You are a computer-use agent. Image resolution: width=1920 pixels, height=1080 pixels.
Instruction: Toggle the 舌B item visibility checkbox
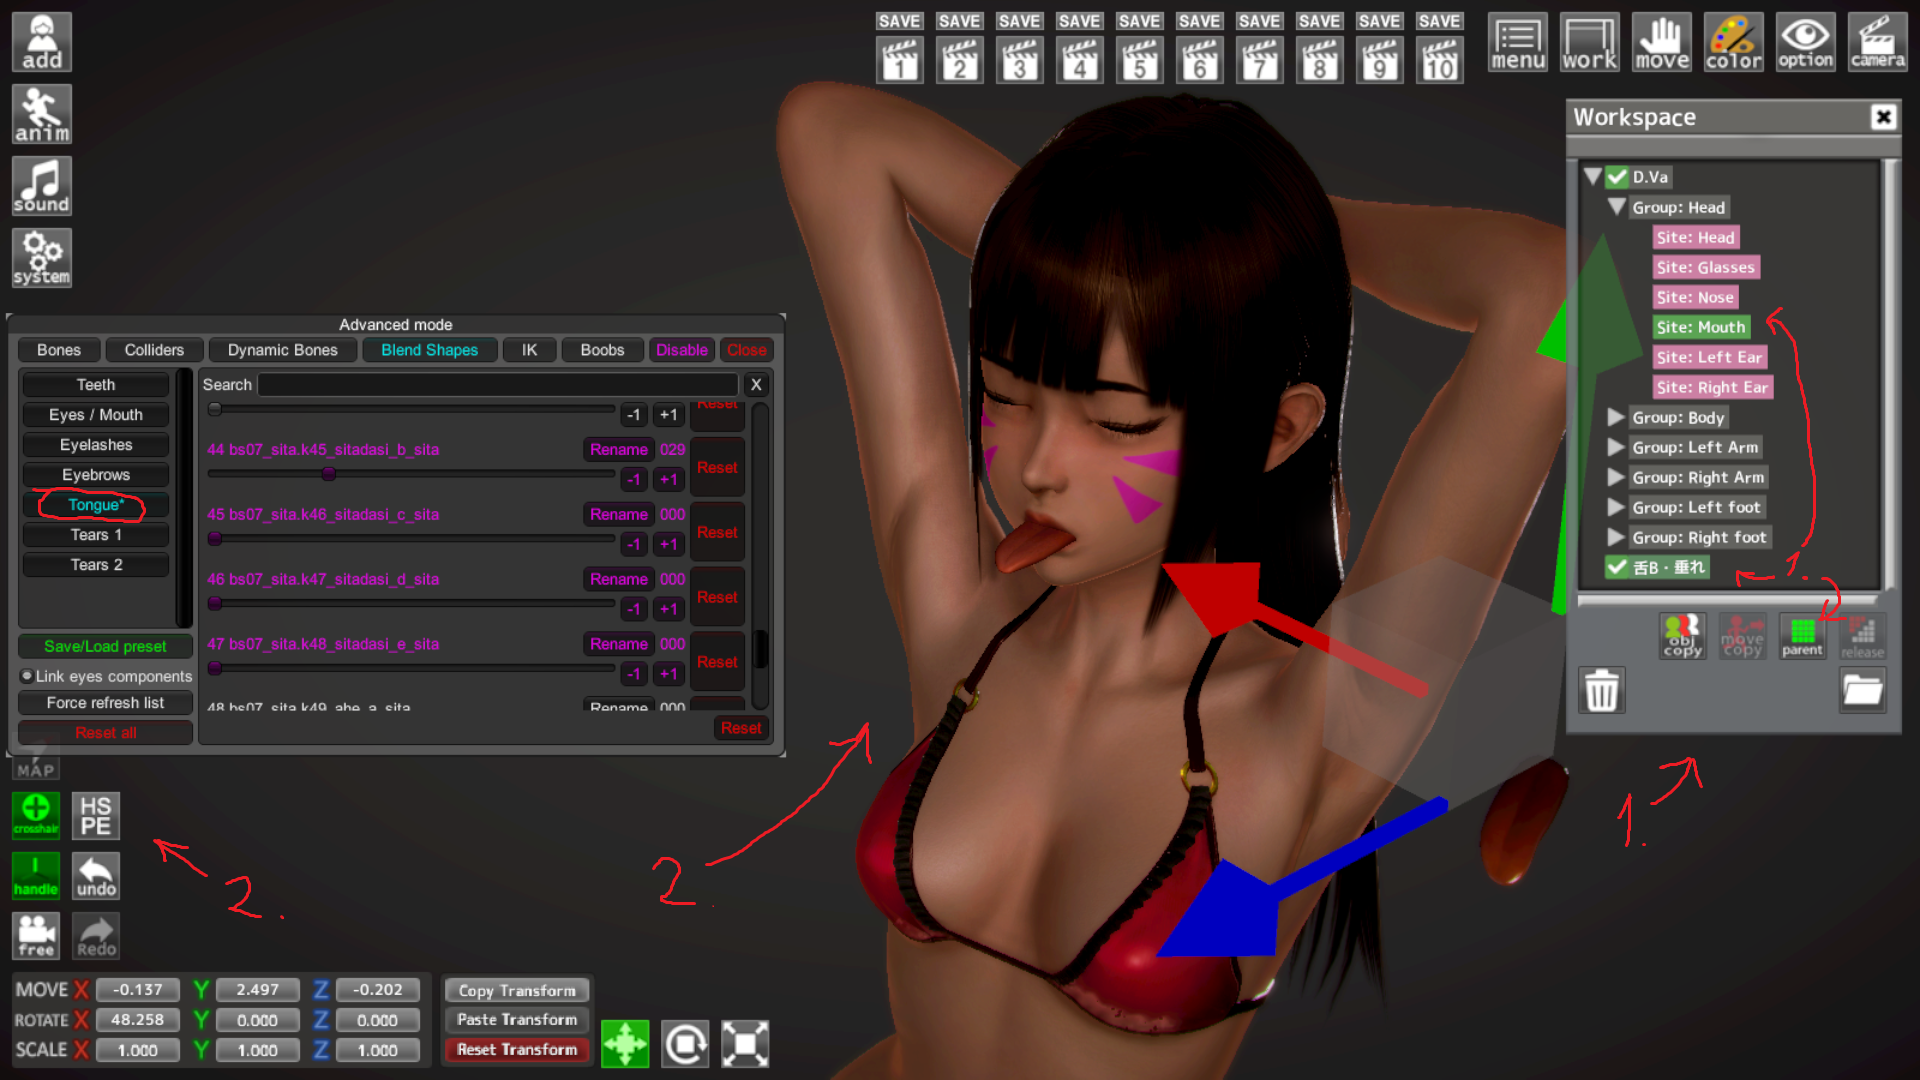1617,567
